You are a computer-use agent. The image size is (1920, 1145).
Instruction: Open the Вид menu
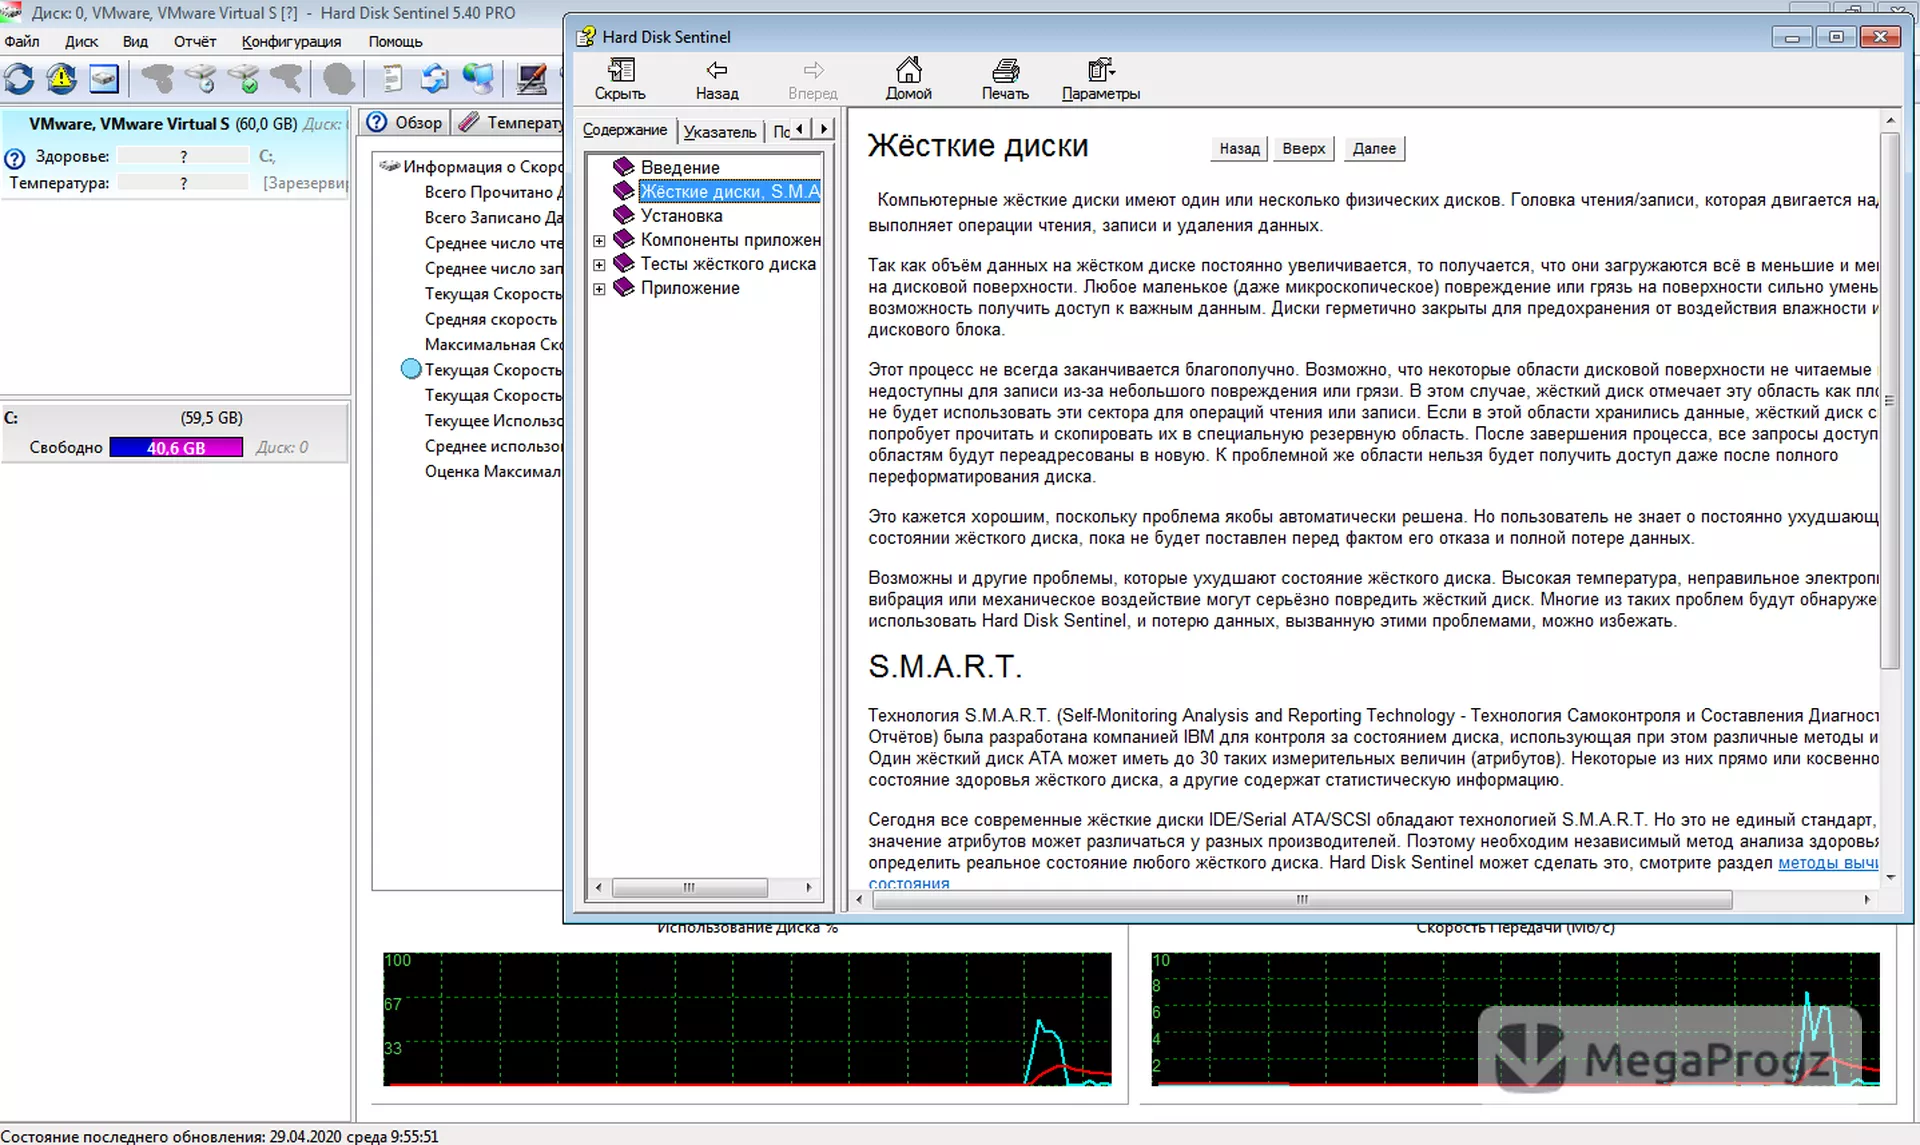click(x=135, y=41)
